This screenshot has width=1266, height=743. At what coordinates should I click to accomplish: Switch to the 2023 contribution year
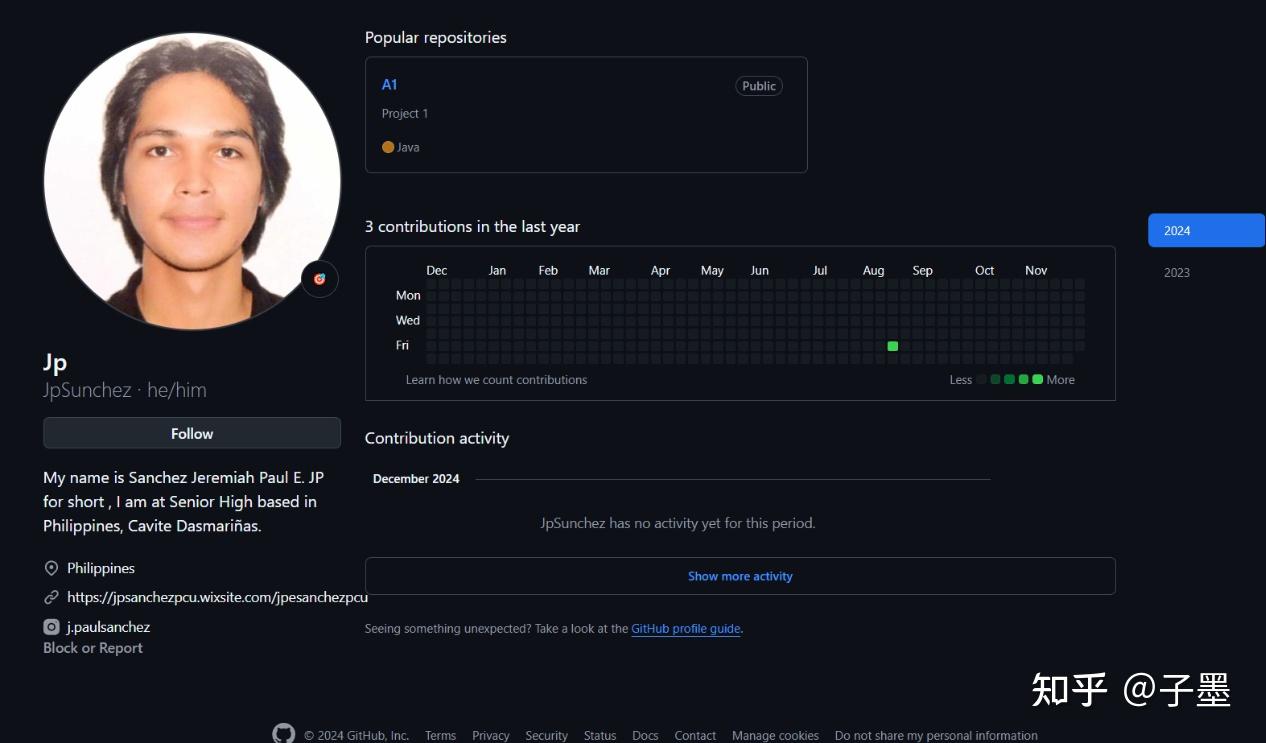coord(1177,272)
